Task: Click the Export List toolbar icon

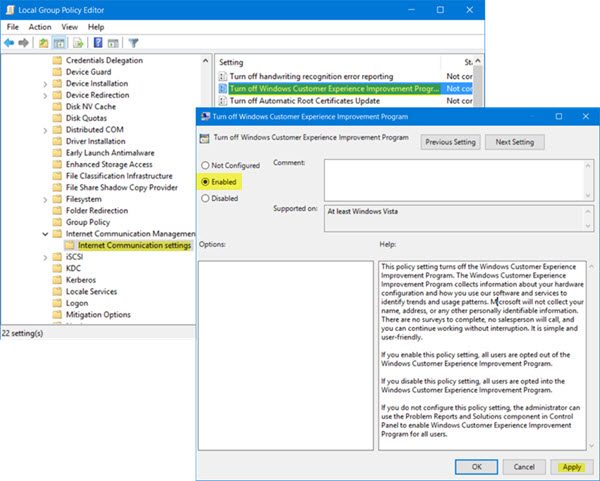Action: (78, 43)
